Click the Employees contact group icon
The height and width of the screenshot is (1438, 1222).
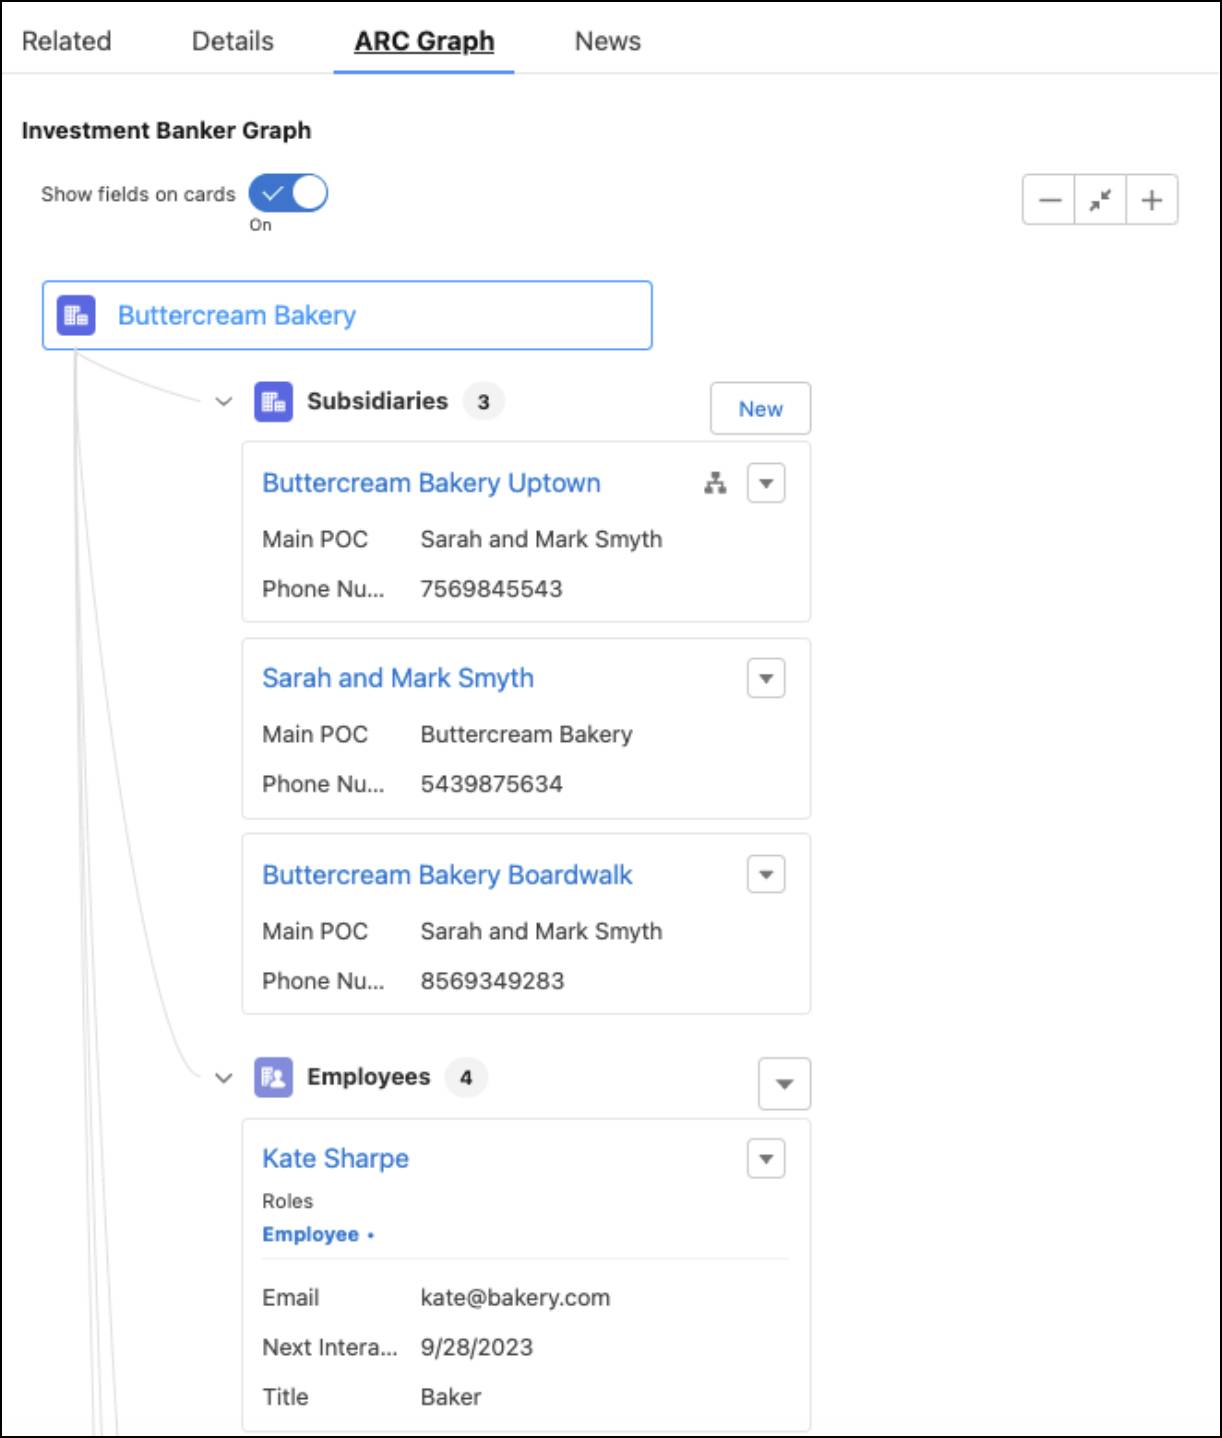point(273,1078)
